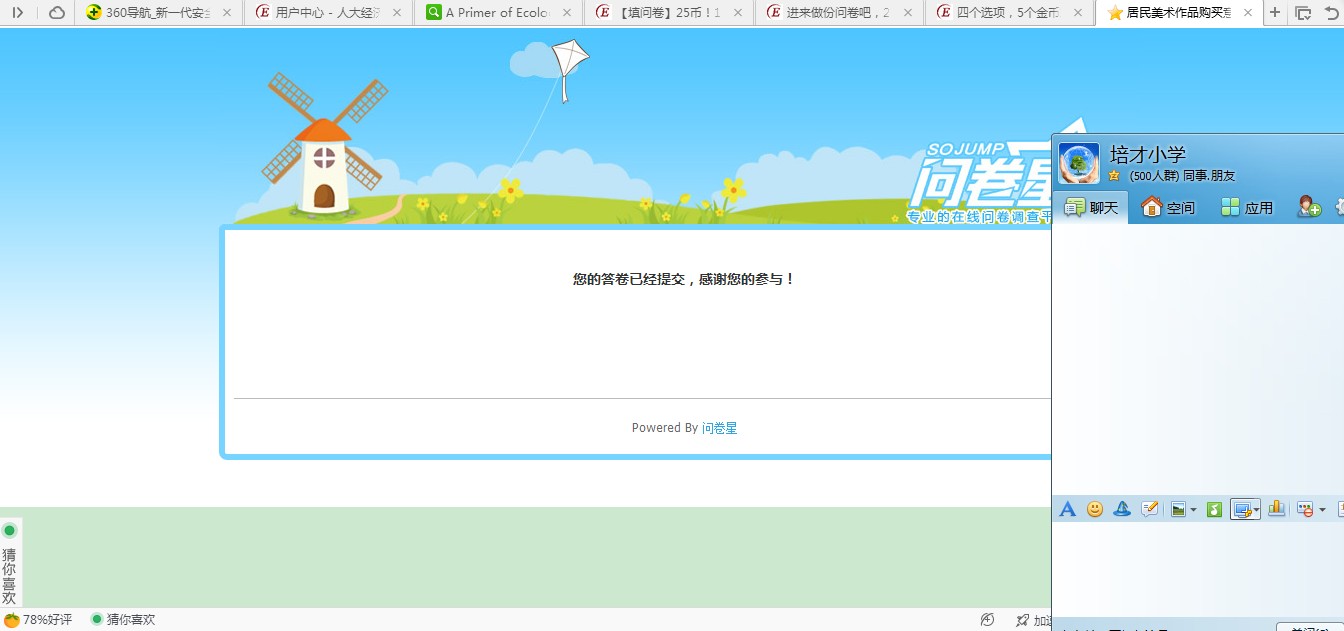Click the speed-up rocket icon in the status bar
This screenshot has width=1344, height=631.
[x=1023, y=620]
